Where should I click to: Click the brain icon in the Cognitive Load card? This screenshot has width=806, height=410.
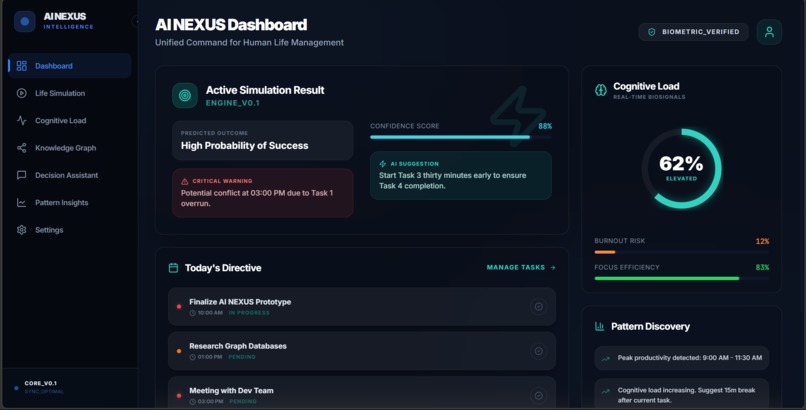(600, 90)
